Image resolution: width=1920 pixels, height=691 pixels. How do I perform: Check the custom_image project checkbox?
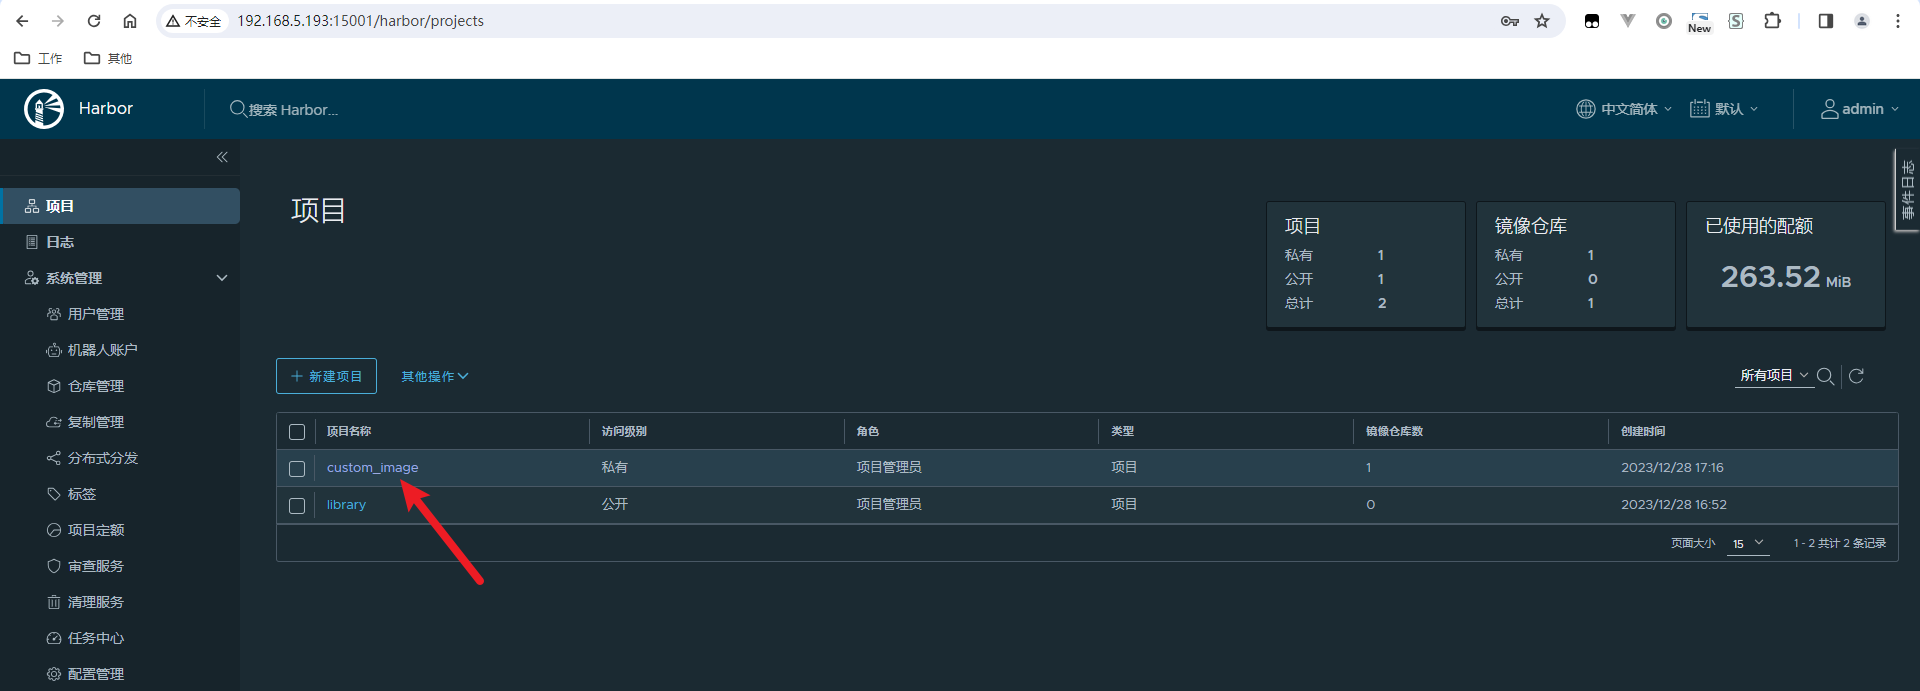(x=297, y=469)
